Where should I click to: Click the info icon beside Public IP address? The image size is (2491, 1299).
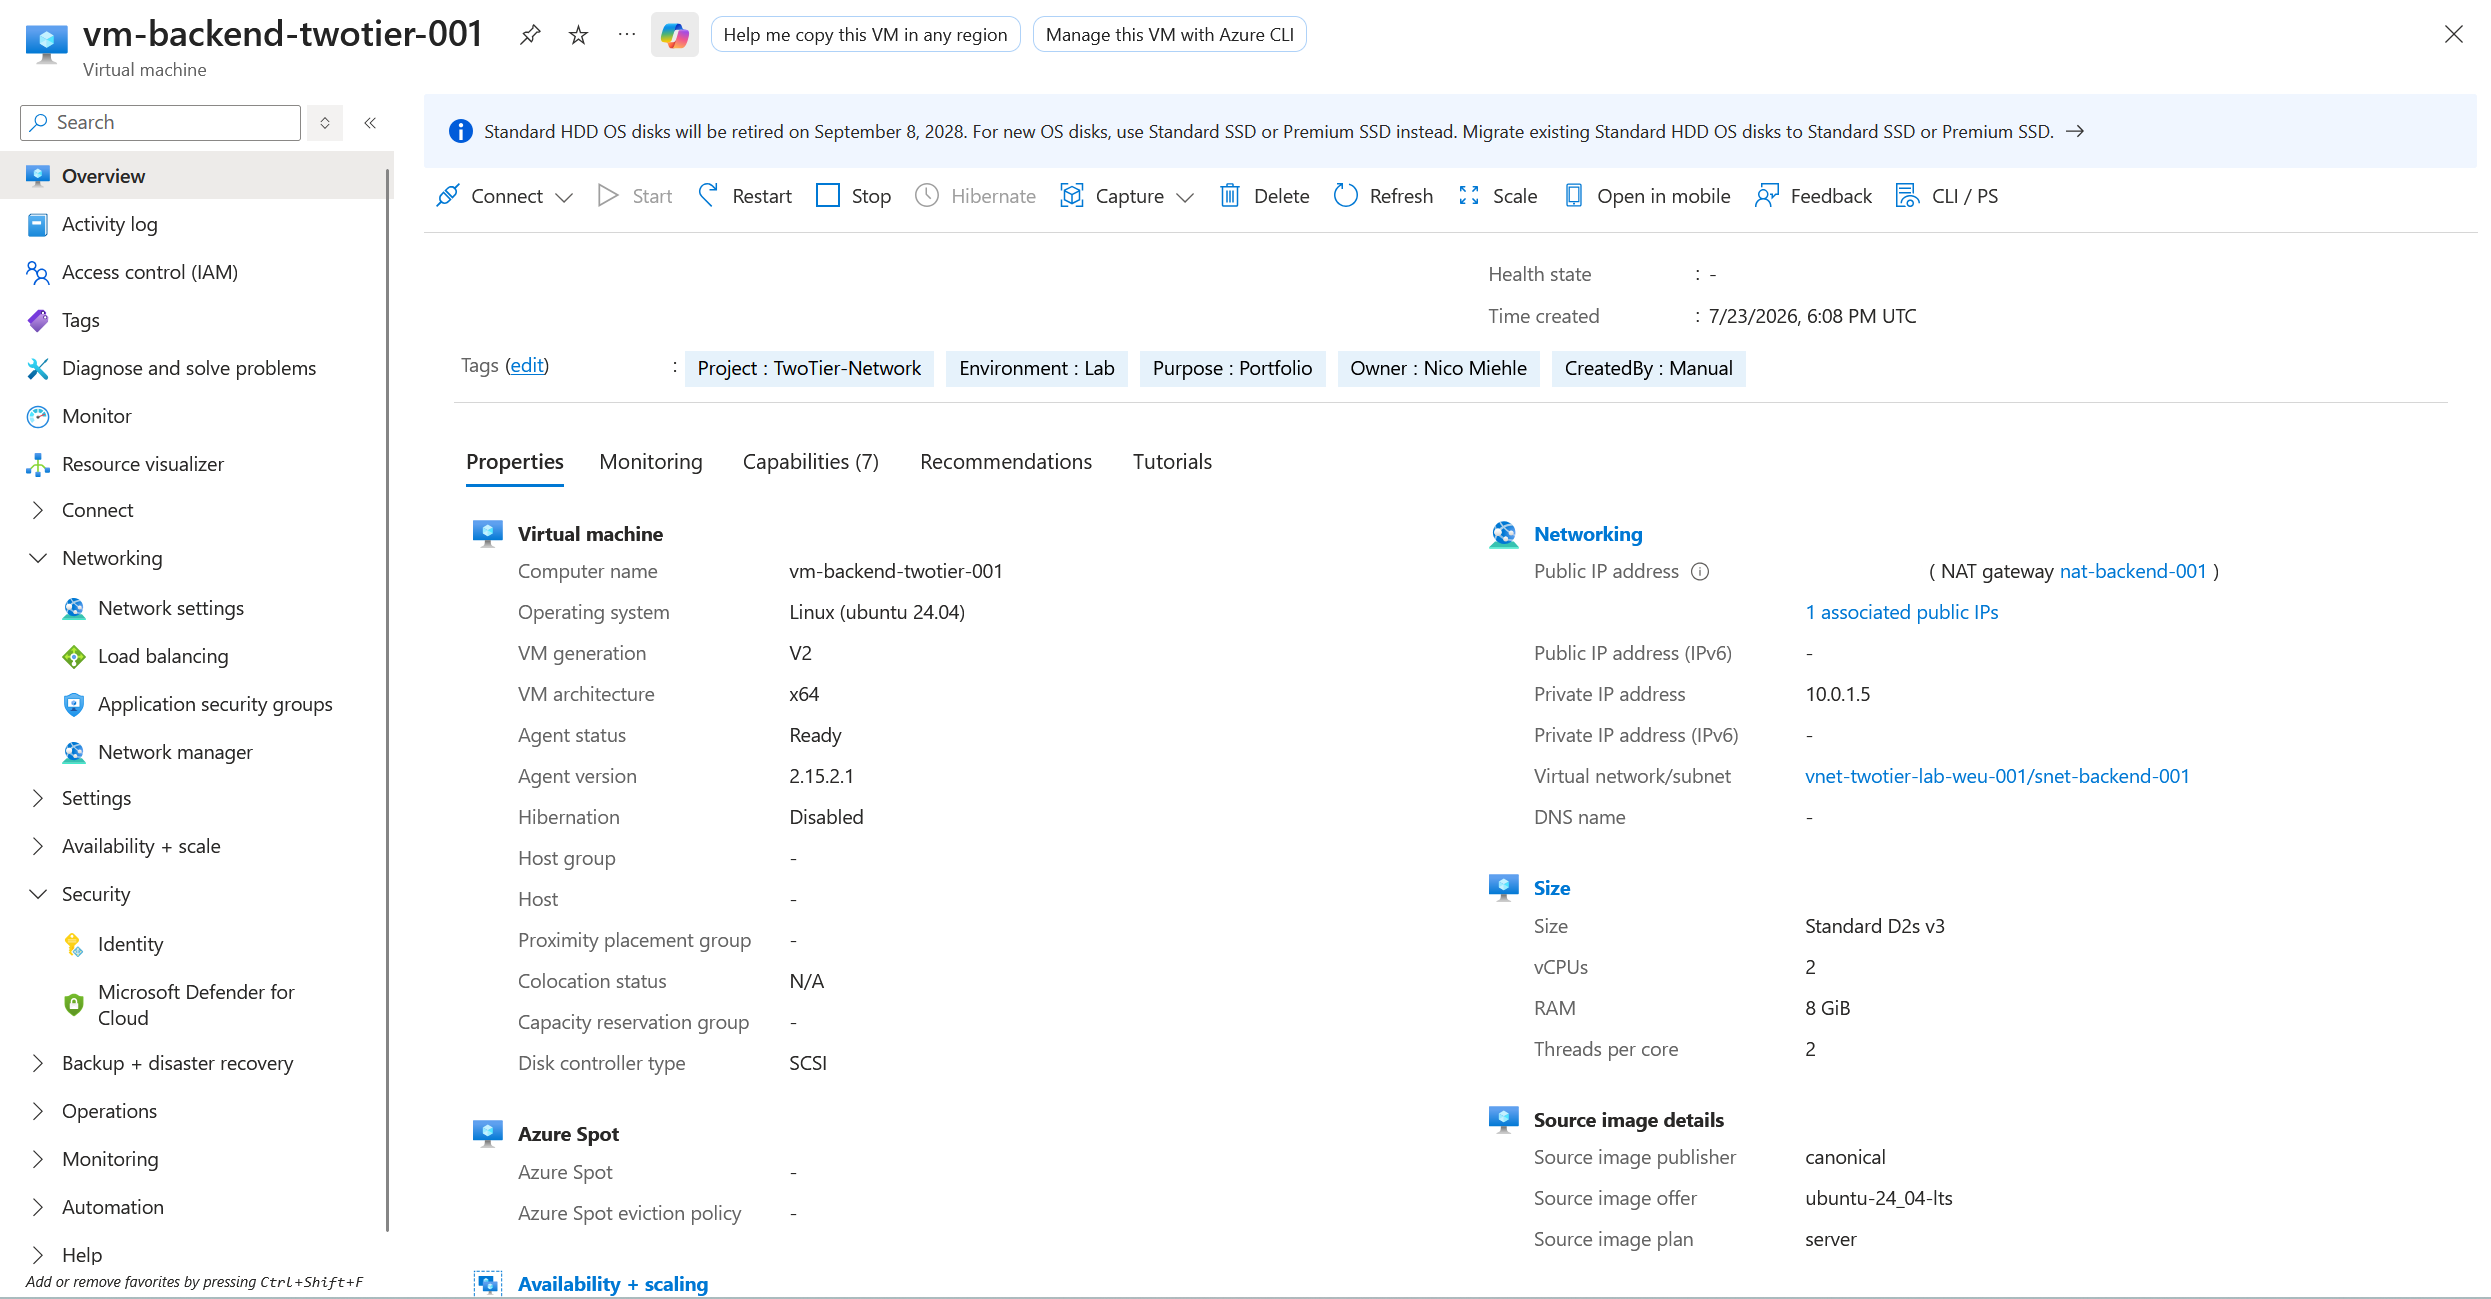(x=1700, y=572)
